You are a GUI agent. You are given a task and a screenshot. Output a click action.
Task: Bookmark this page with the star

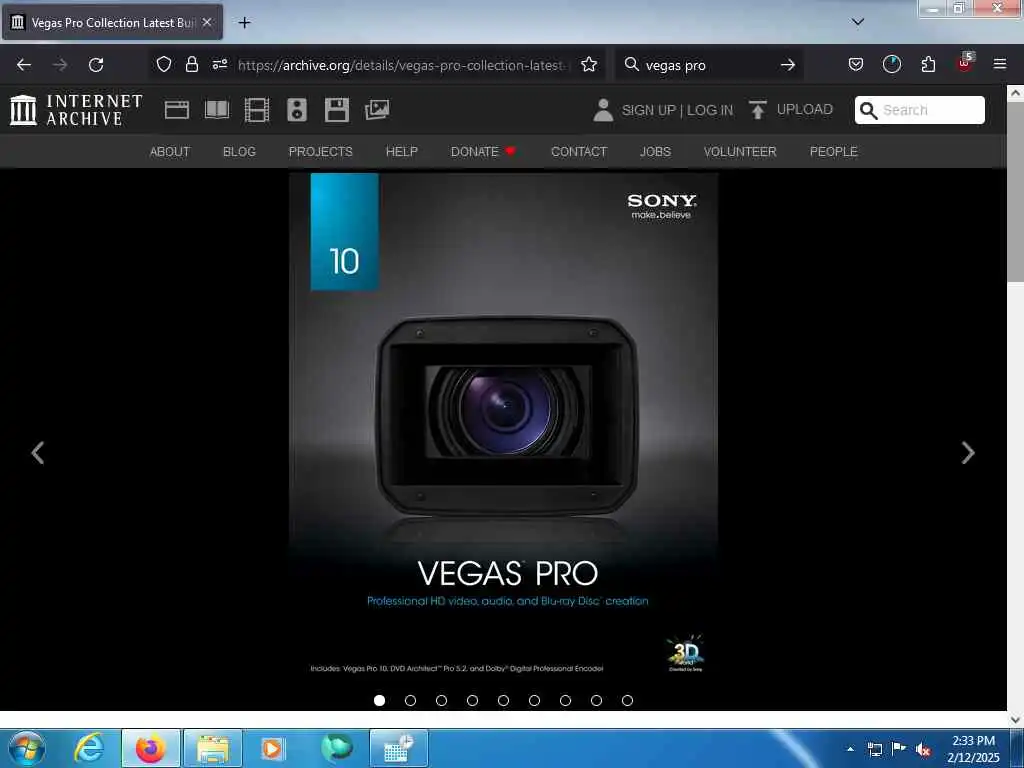(x=589, y=65)
